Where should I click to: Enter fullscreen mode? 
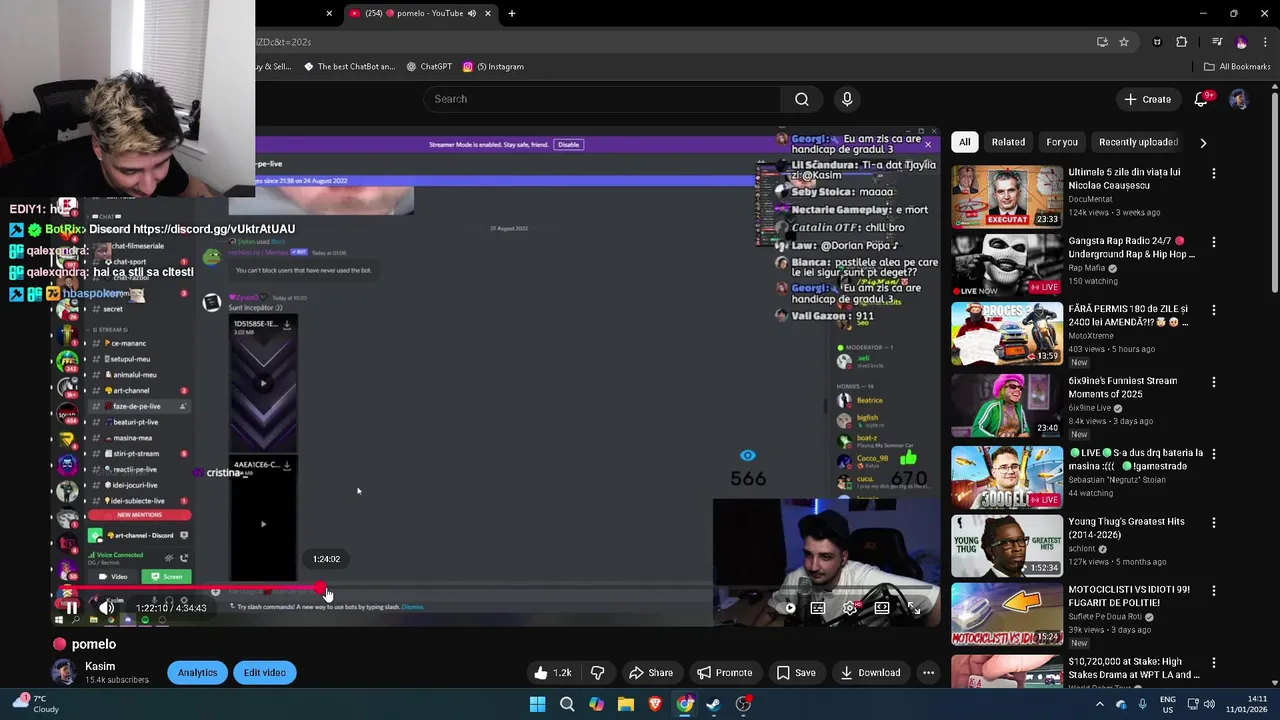pyautogui.click(x=914, y=608)
